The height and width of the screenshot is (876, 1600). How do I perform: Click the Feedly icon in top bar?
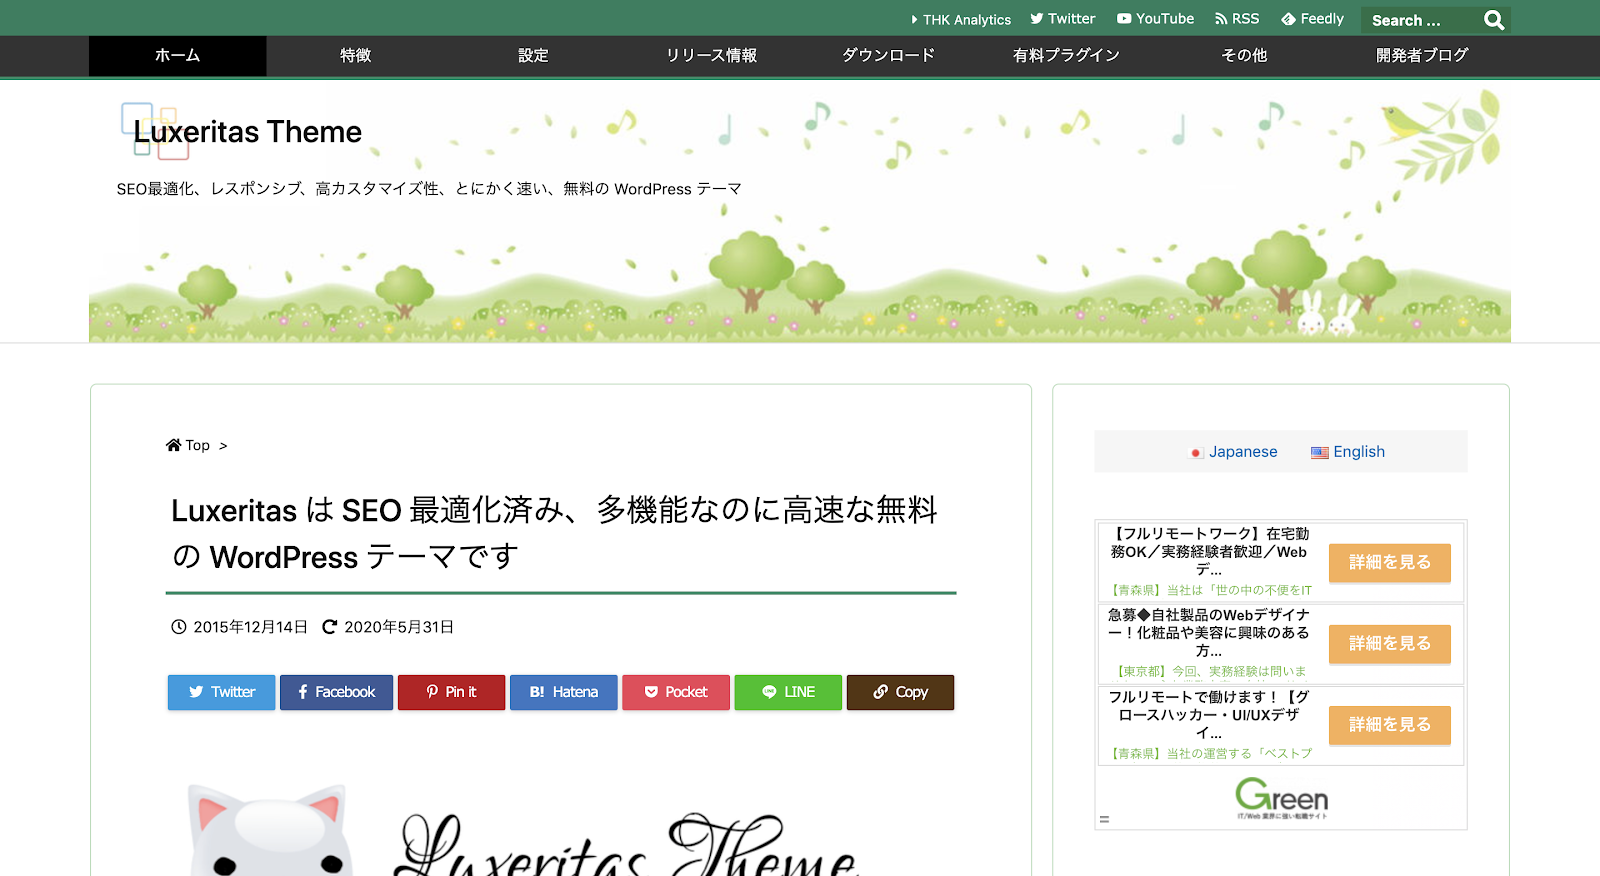coord(1289,19)
